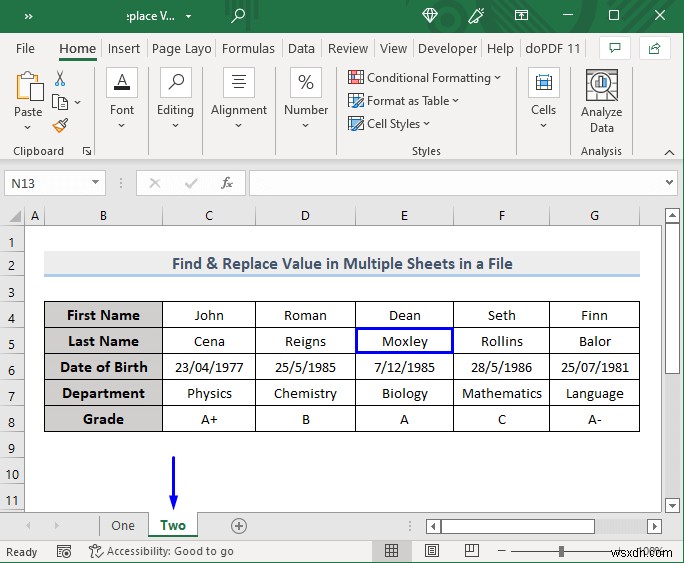Open Conditional Formatting dropdown
This screenshot has height=563, width=684.
424,78
